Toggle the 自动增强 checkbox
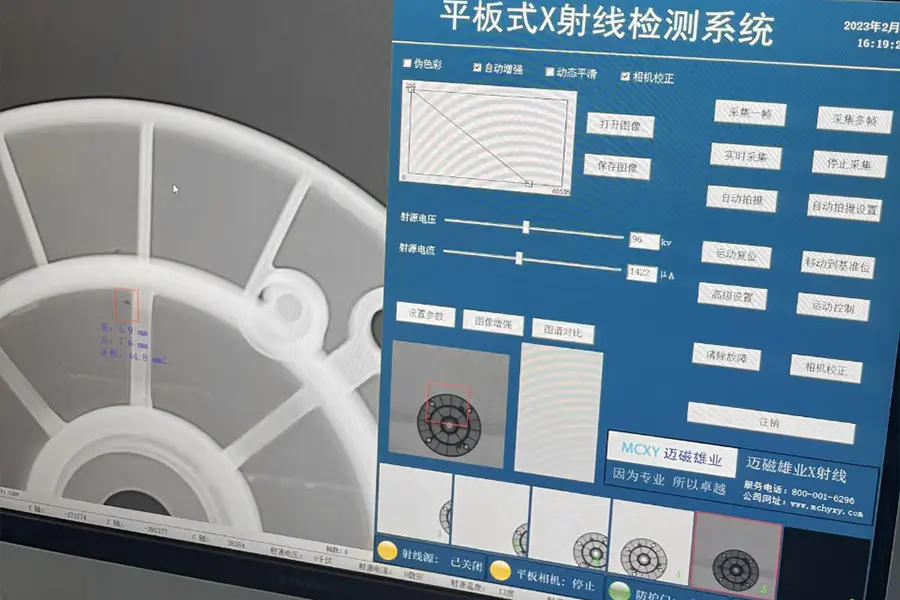The height and width of the screenshot is (600, 900). pyautogui.click(x=478, y=68)
